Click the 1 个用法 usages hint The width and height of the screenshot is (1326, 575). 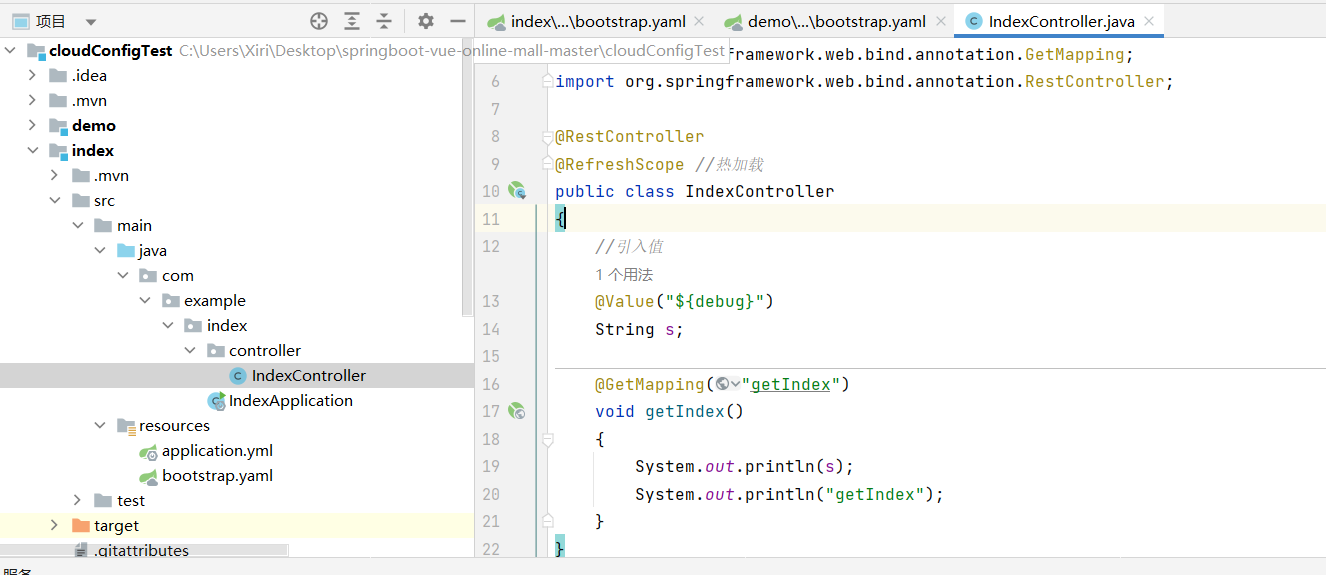click(624, 274)
